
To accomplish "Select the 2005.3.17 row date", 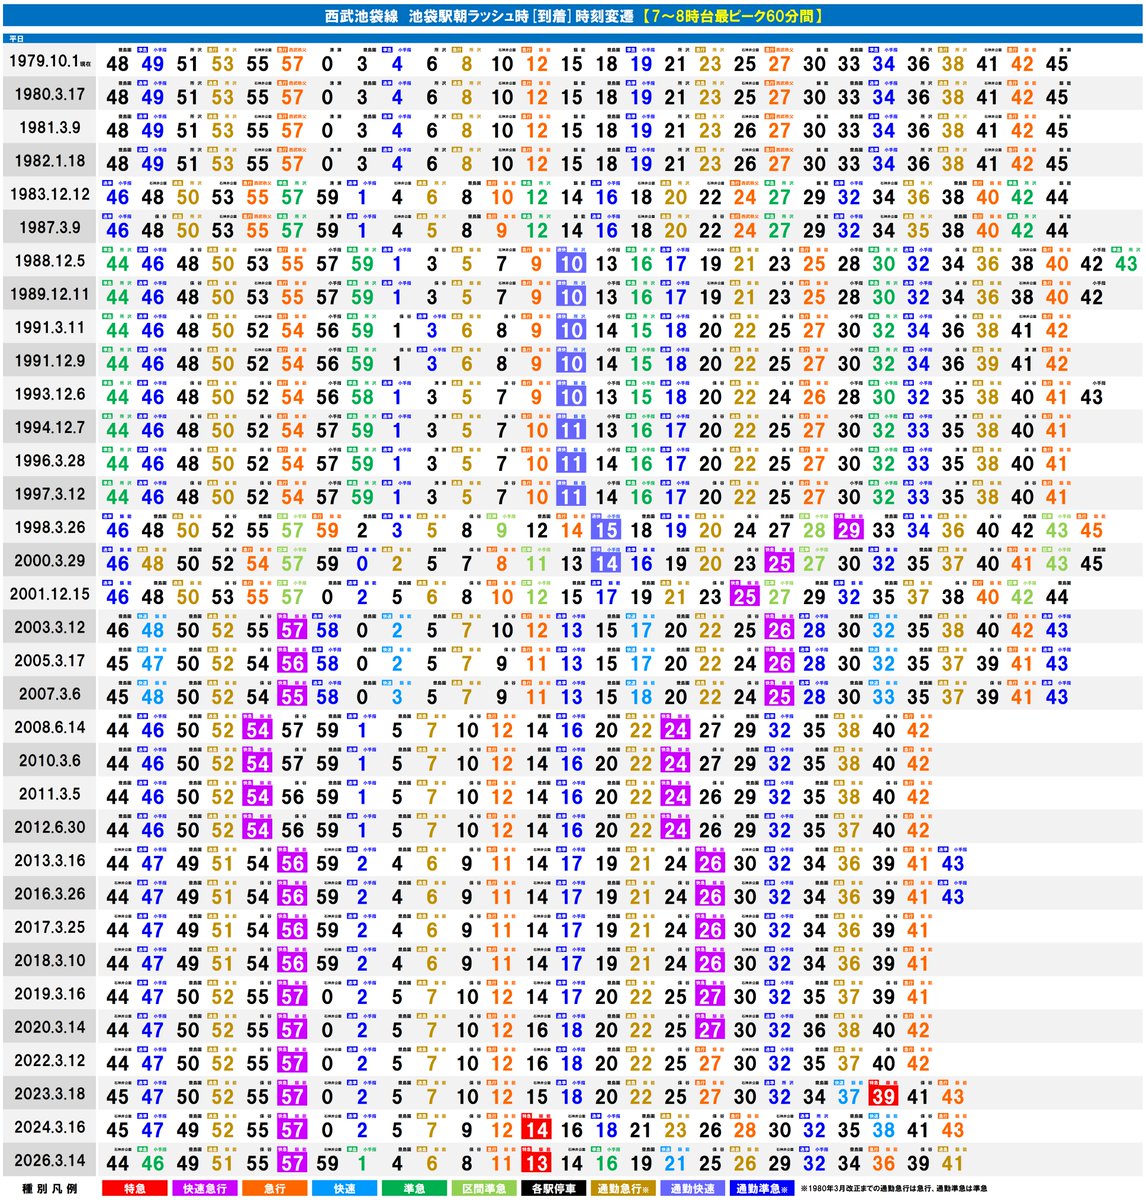I will [49, 660].
